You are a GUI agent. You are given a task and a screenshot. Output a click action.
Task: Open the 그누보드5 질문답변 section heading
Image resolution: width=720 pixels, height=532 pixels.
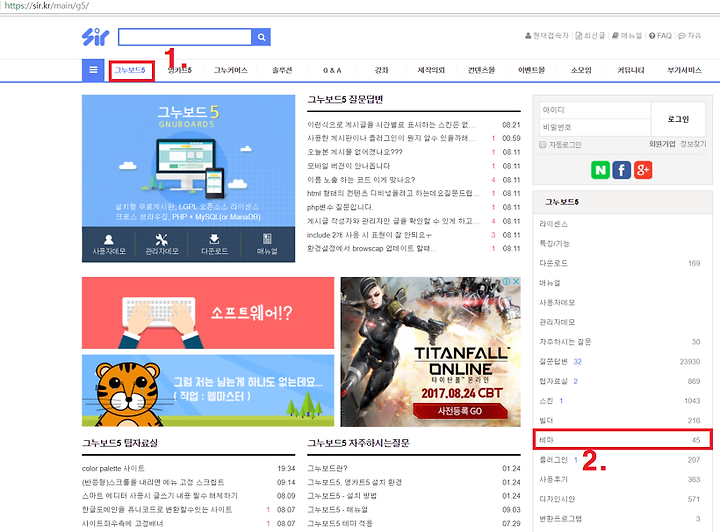coord(345,99)
